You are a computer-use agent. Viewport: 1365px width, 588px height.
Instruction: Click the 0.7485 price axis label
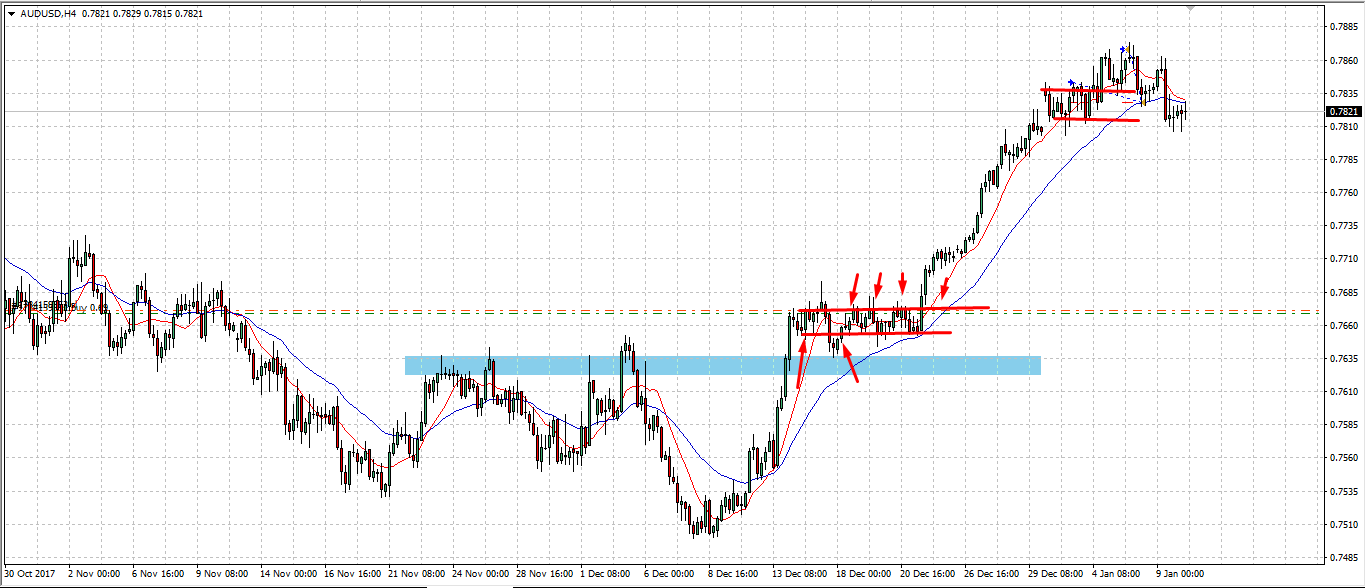pos(1346,557)
